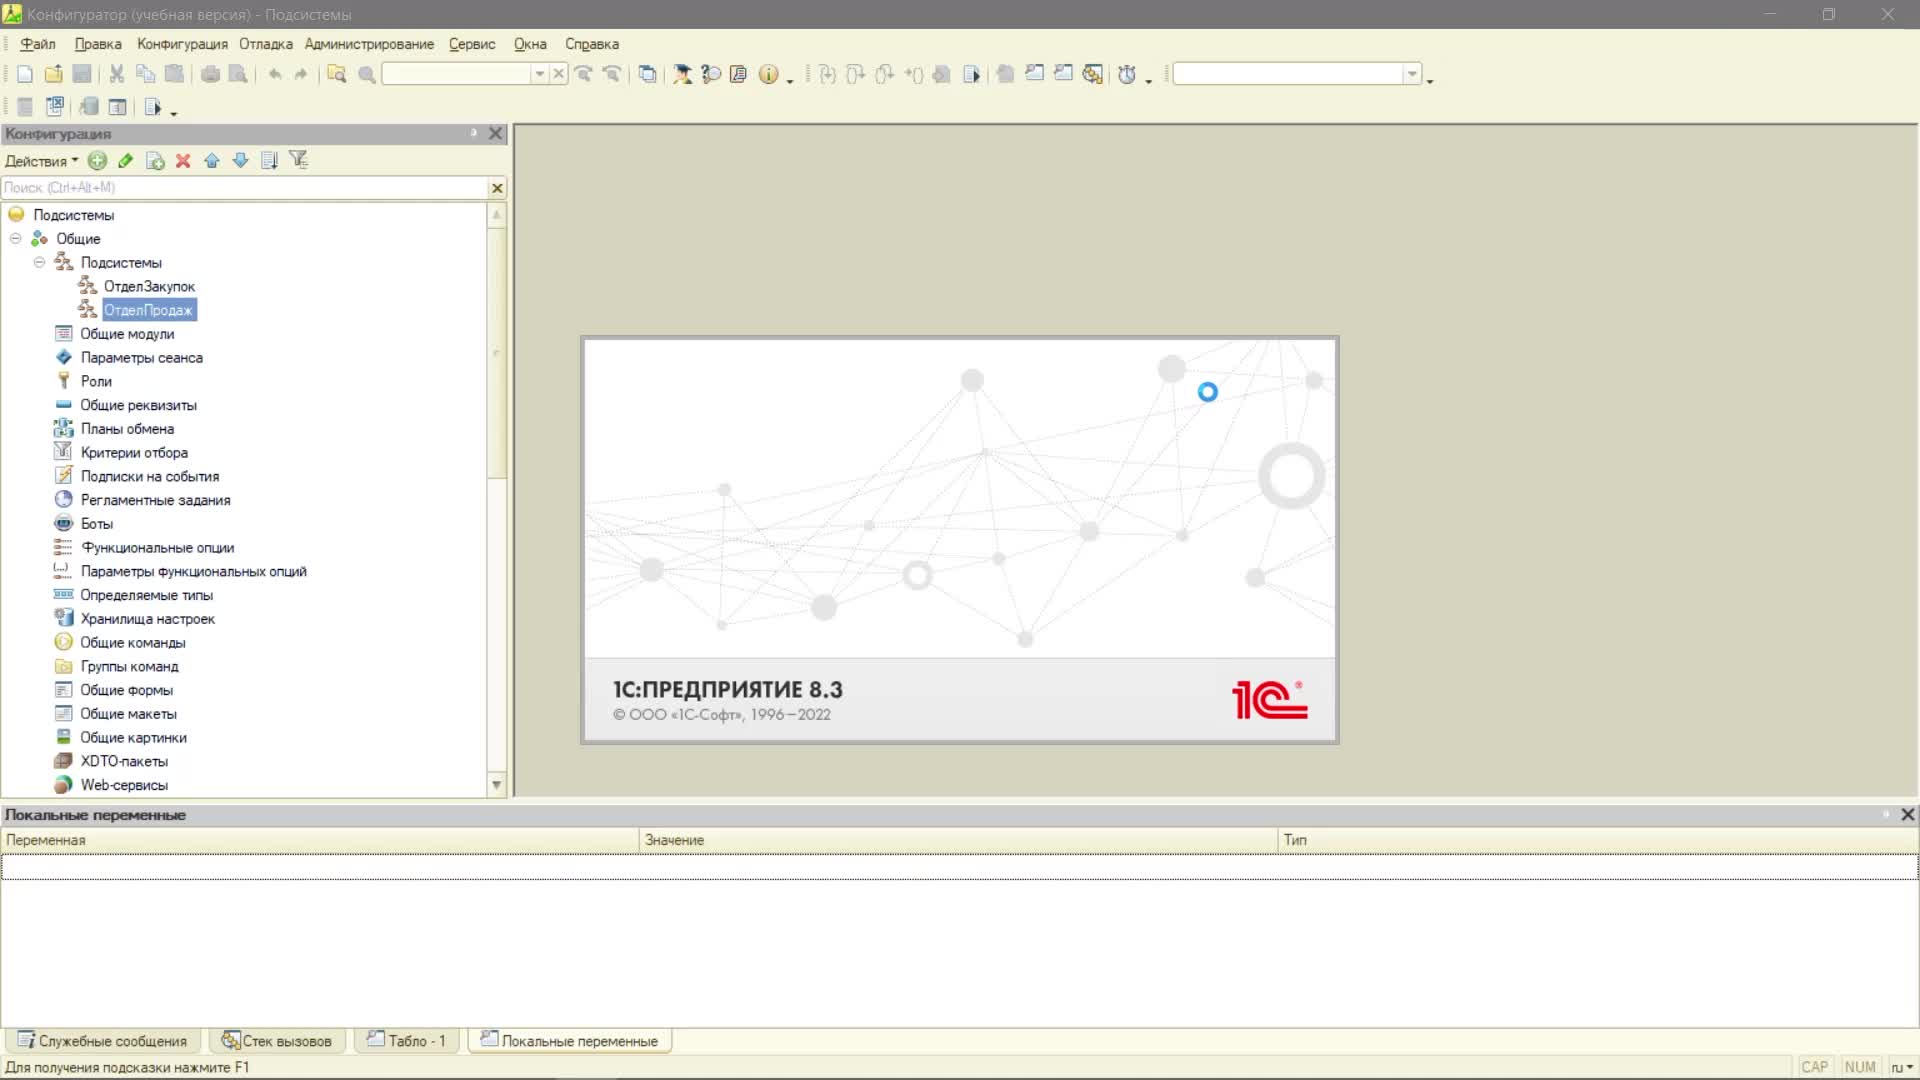Click the Undo arrow icon
1920x1080 pixels.
[x=274, y=74]
